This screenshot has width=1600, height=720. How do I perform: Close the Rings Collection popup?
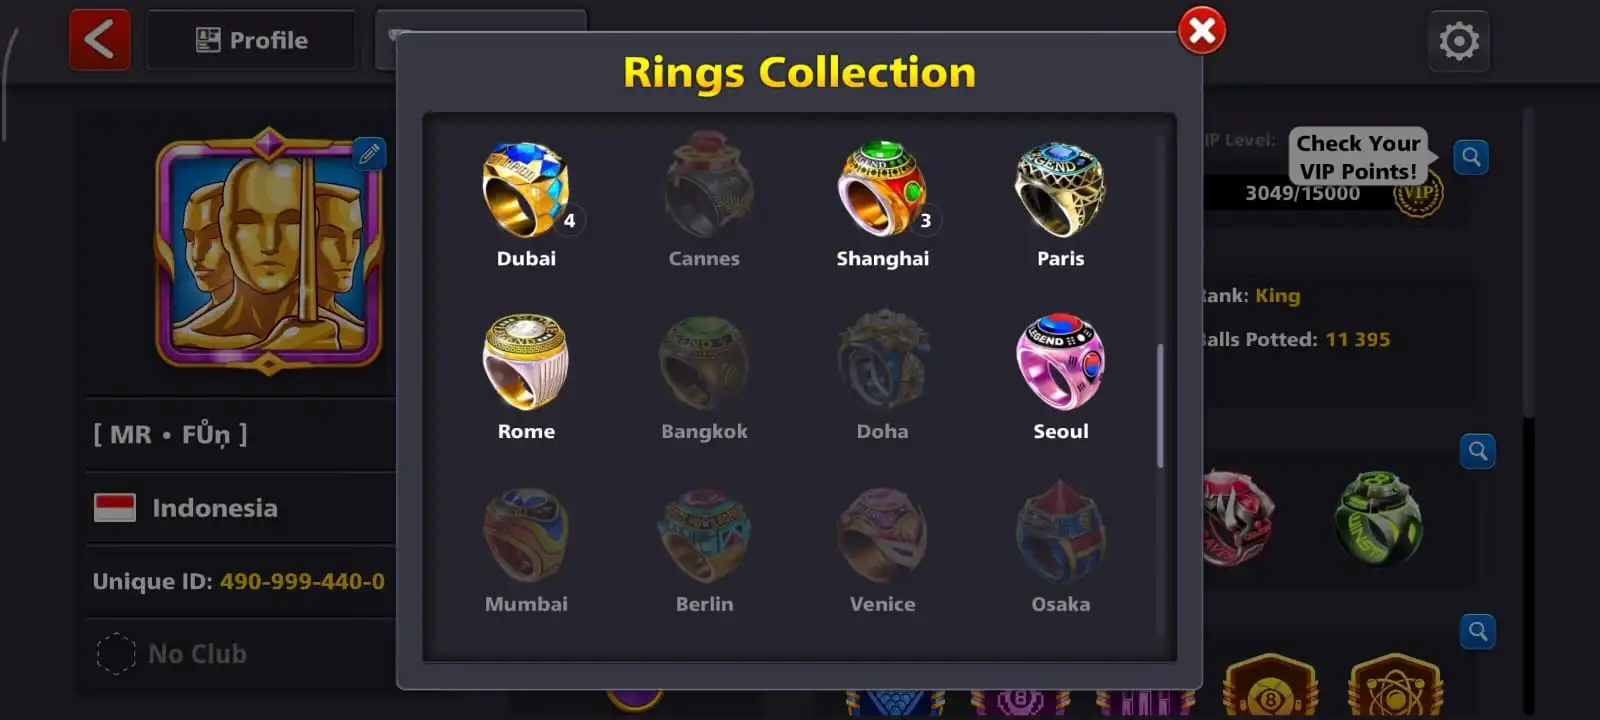point(1202,31)
